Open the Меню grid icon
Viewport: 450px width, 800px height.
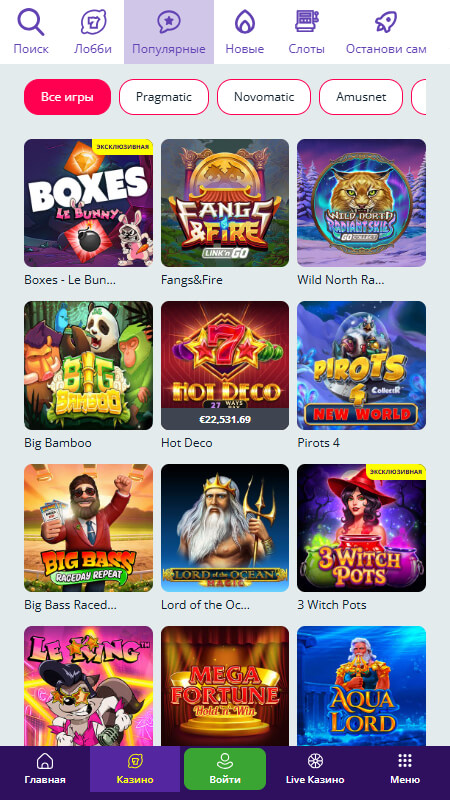tap(405, 761)
